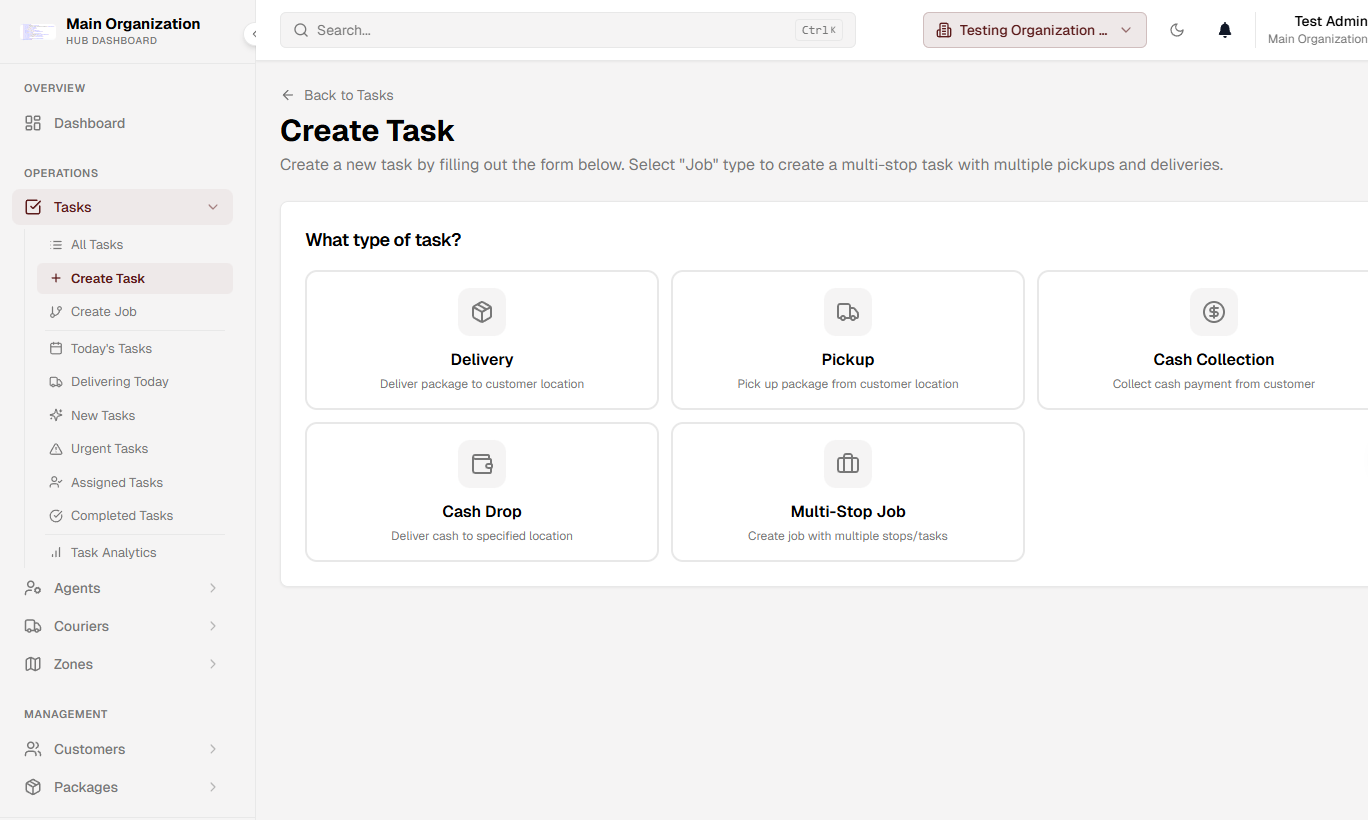
Task: Click the Assigned Tasks user-check icon
Action: pyautogui.click(x=56, y=483)
